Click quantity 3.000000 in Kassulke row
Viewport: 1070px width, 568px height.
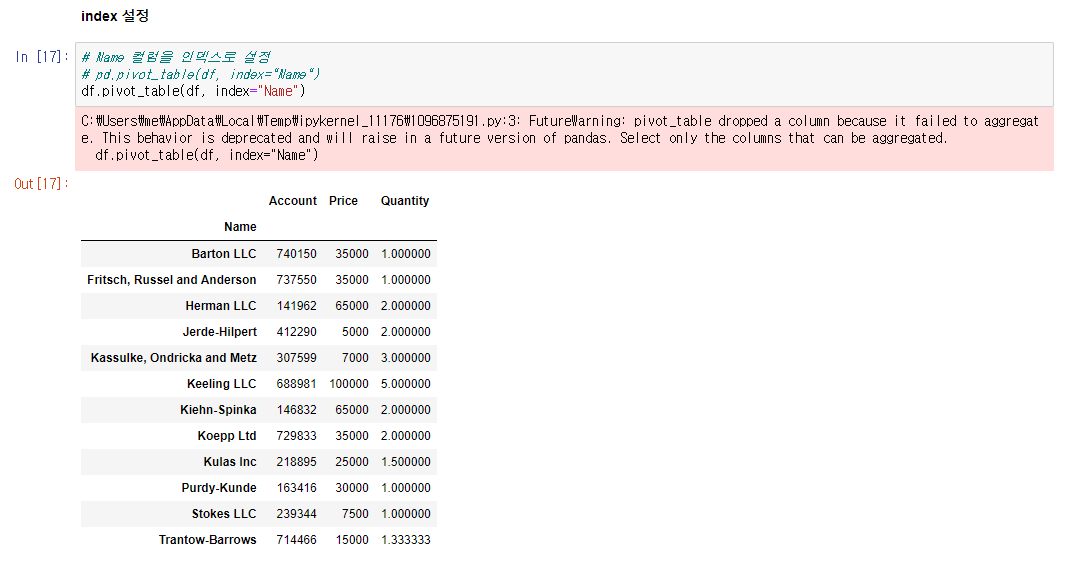click(x=405, y=357)
